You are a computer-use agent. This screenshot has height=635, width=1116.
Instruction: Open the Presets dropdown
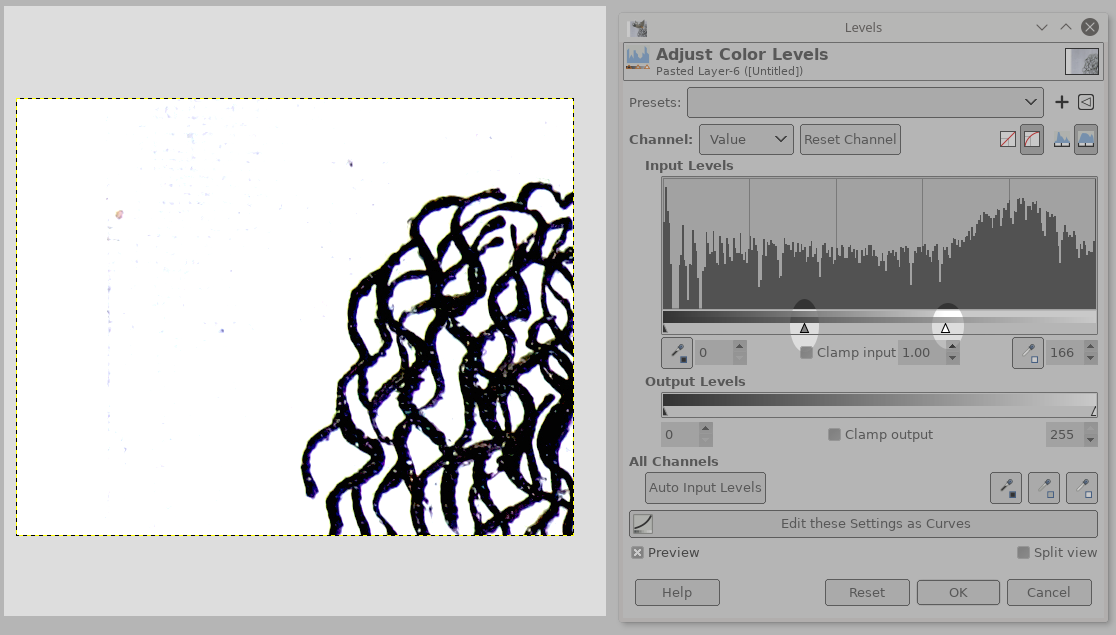[865, 103]
